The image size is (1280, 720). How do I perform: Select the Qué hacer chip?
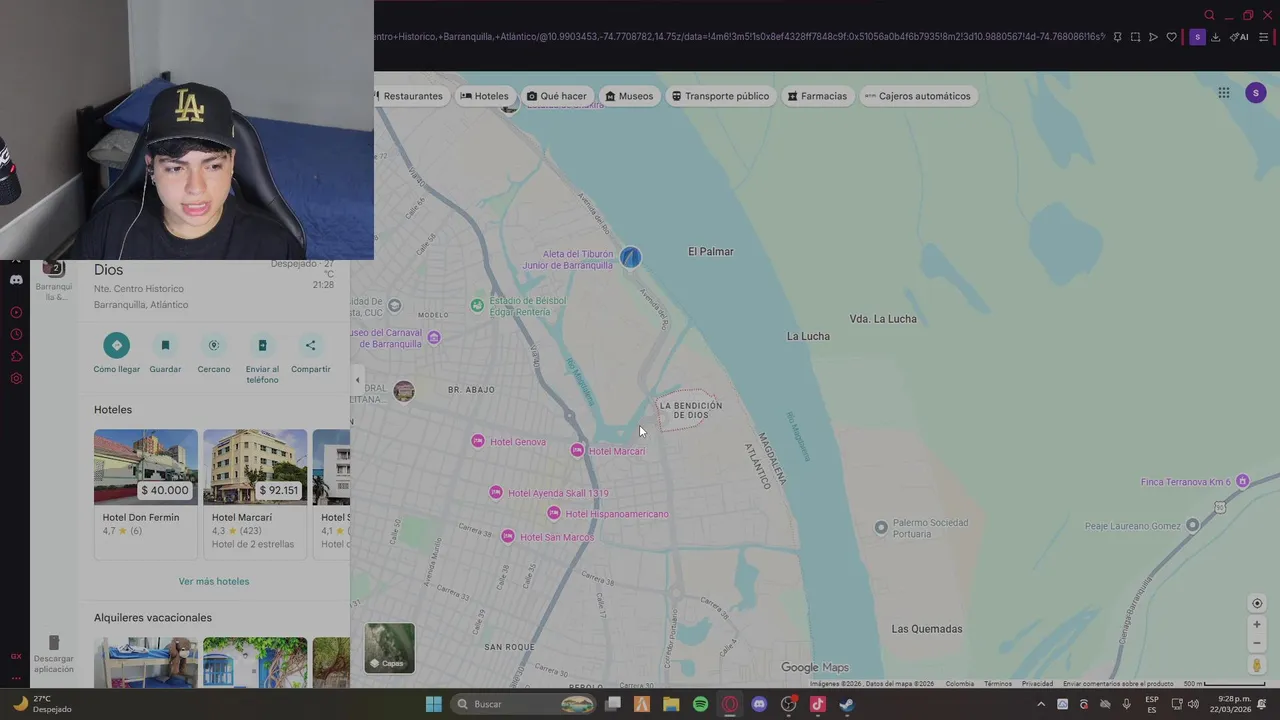557,96
